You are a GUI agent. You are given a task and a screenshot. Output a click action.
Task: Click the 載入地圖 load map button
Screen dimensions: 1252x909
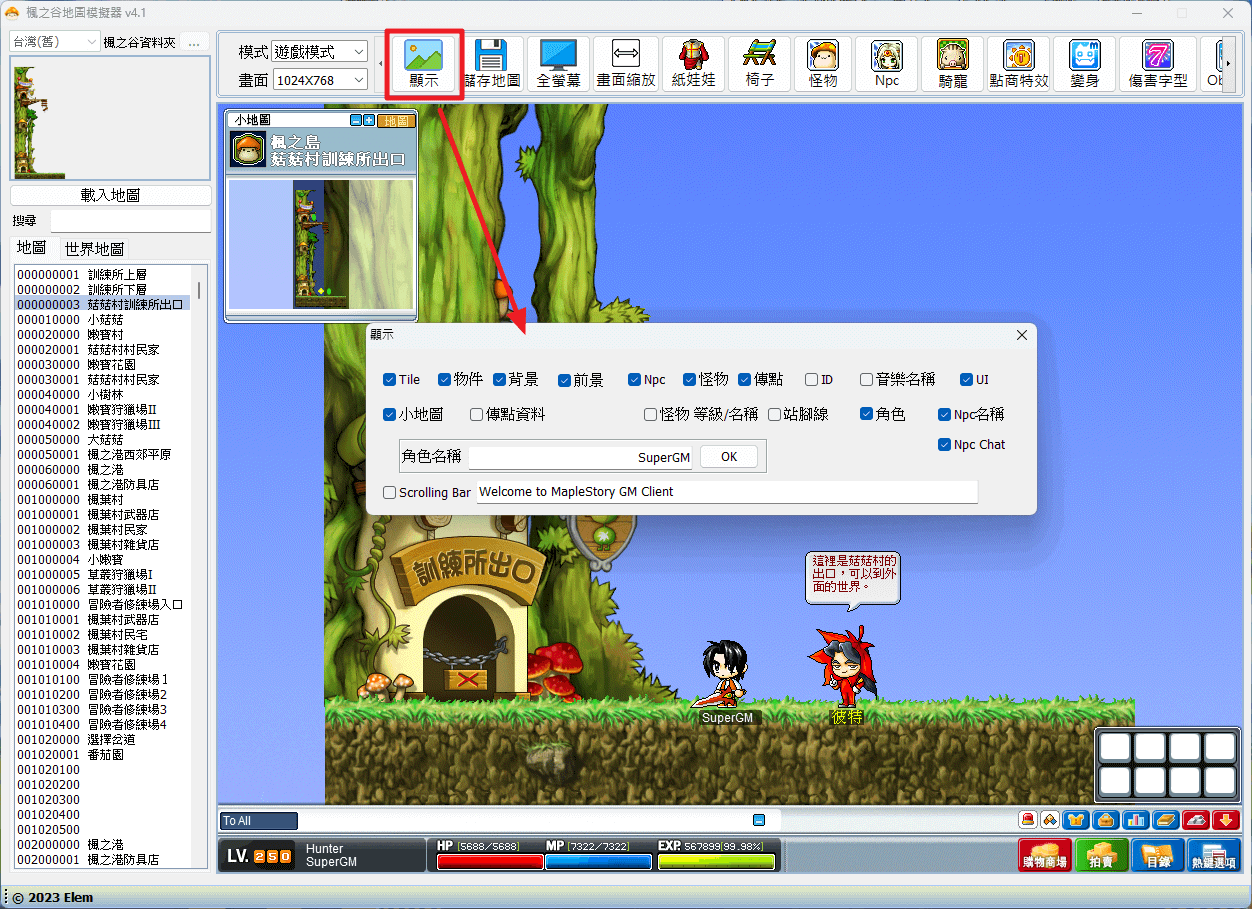click(x=111, y=195)
